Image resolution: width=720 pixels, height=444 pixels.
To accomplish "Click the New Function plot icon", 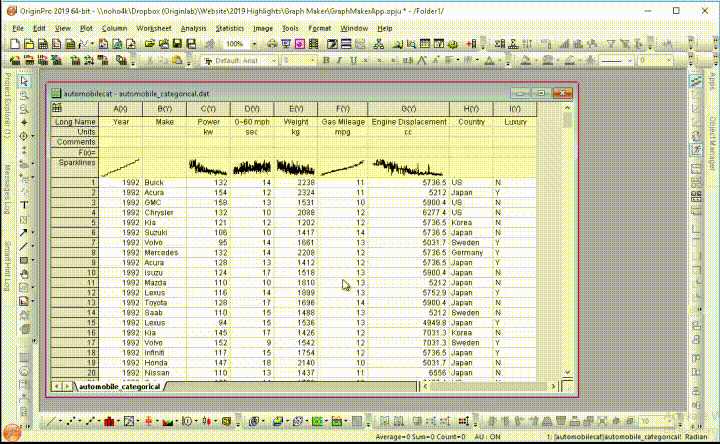I will [x=84, y=44].
